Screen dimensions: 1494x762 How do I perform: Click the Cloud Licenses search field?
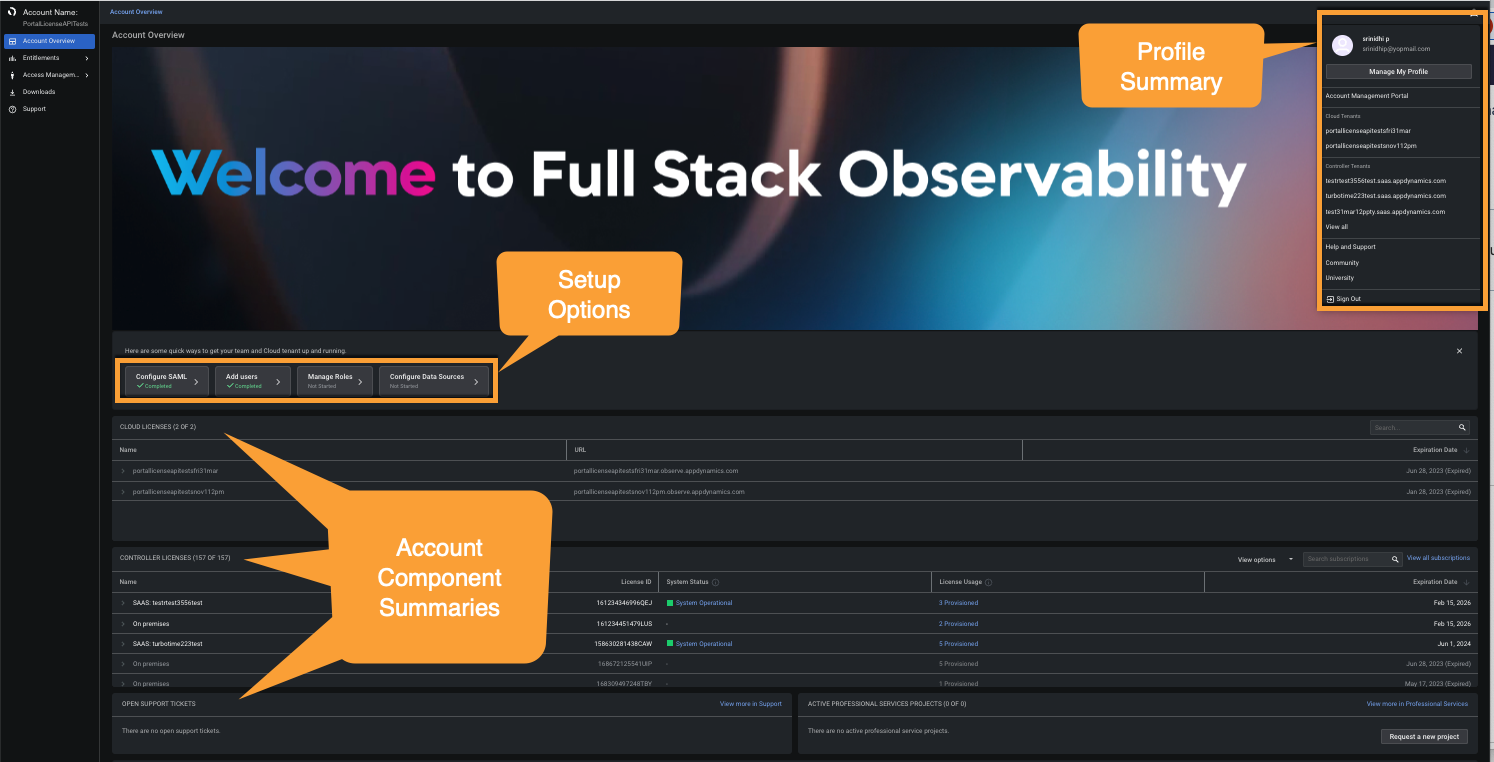(1413, 428)
